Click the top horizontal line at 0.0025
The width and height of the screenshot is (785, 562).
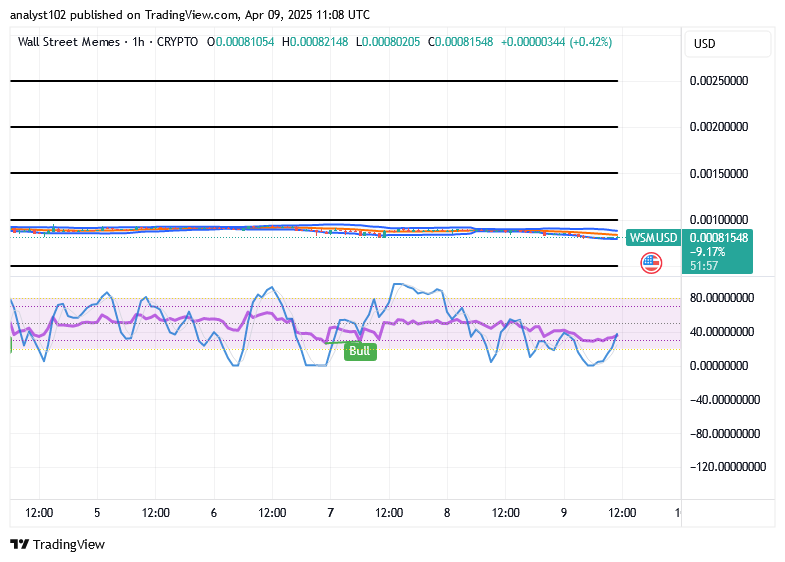point(314,81)
